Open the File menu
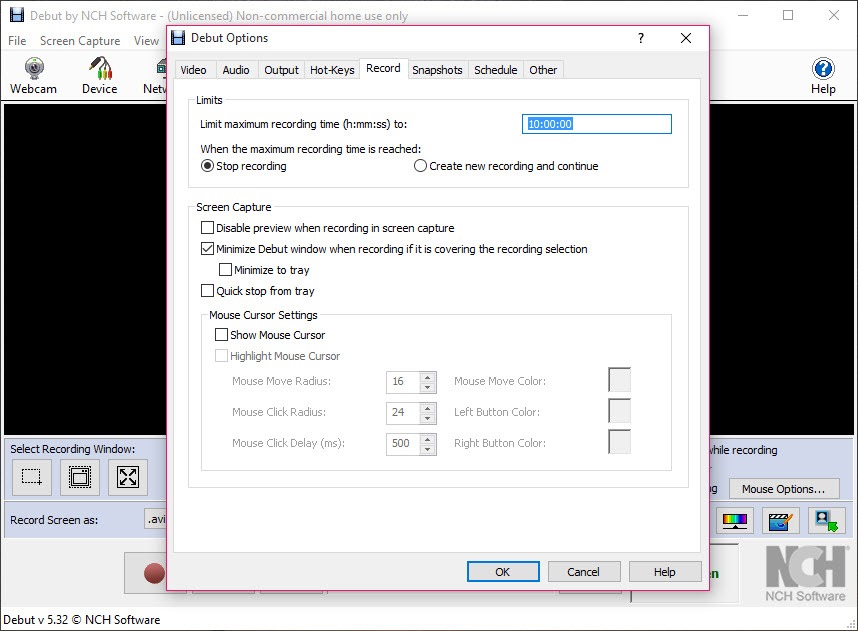 pyautogui.click(x=17, y=40)
